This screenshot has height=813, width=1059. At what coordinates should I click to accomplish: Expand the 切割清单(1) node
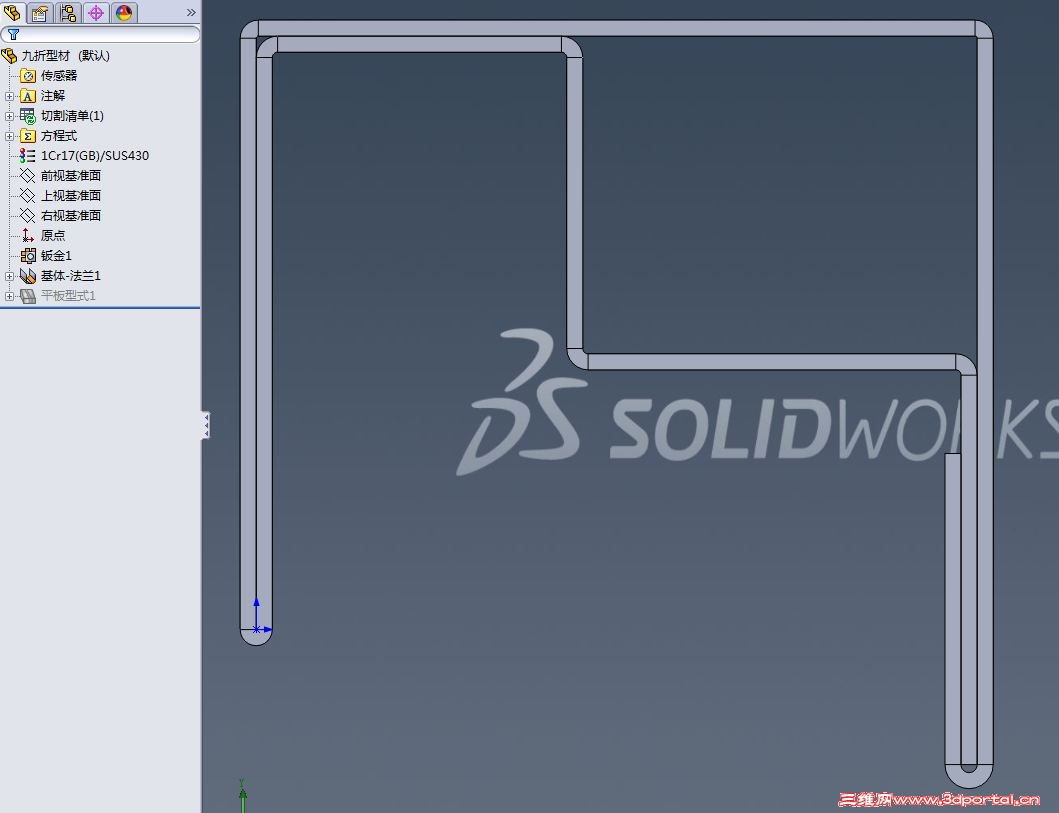[x=9, y=116]
